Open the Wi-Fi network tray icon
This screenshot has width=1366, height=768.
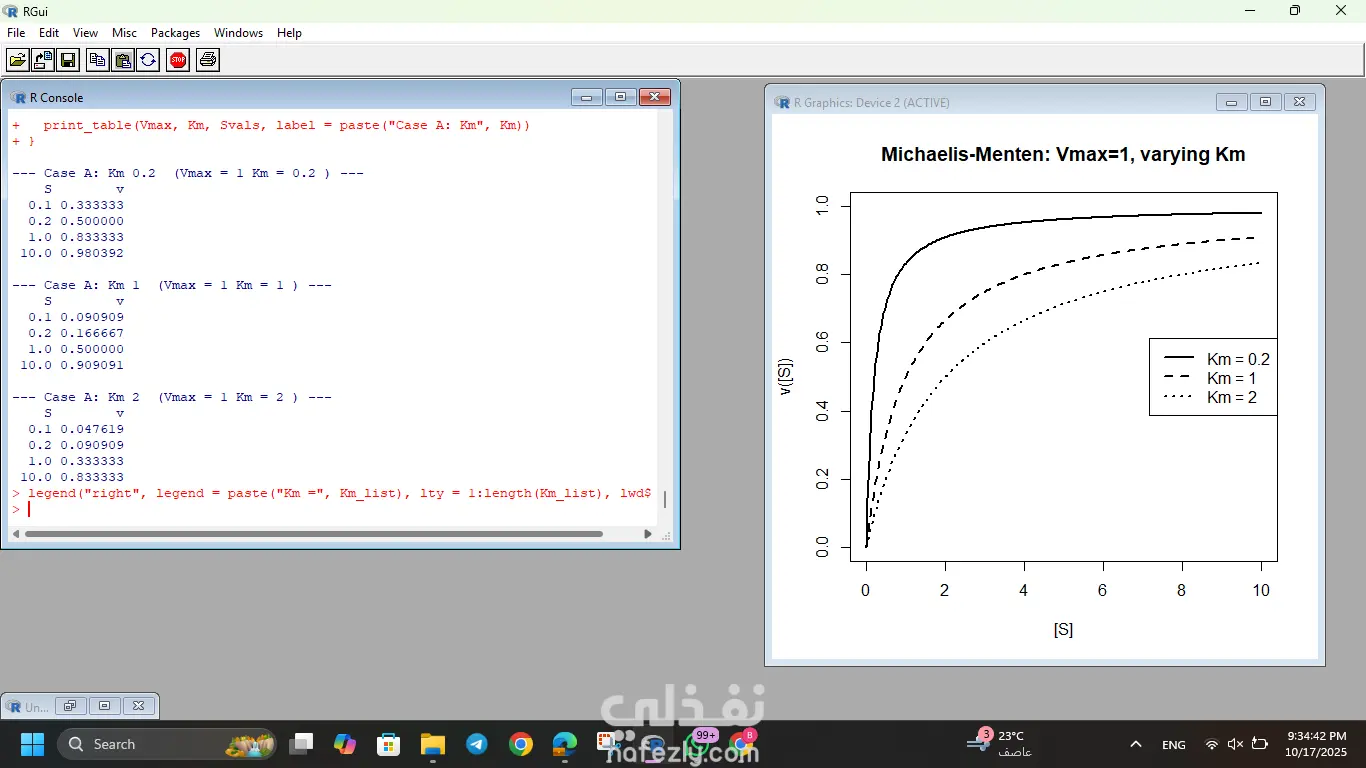tap(1212, 745)
